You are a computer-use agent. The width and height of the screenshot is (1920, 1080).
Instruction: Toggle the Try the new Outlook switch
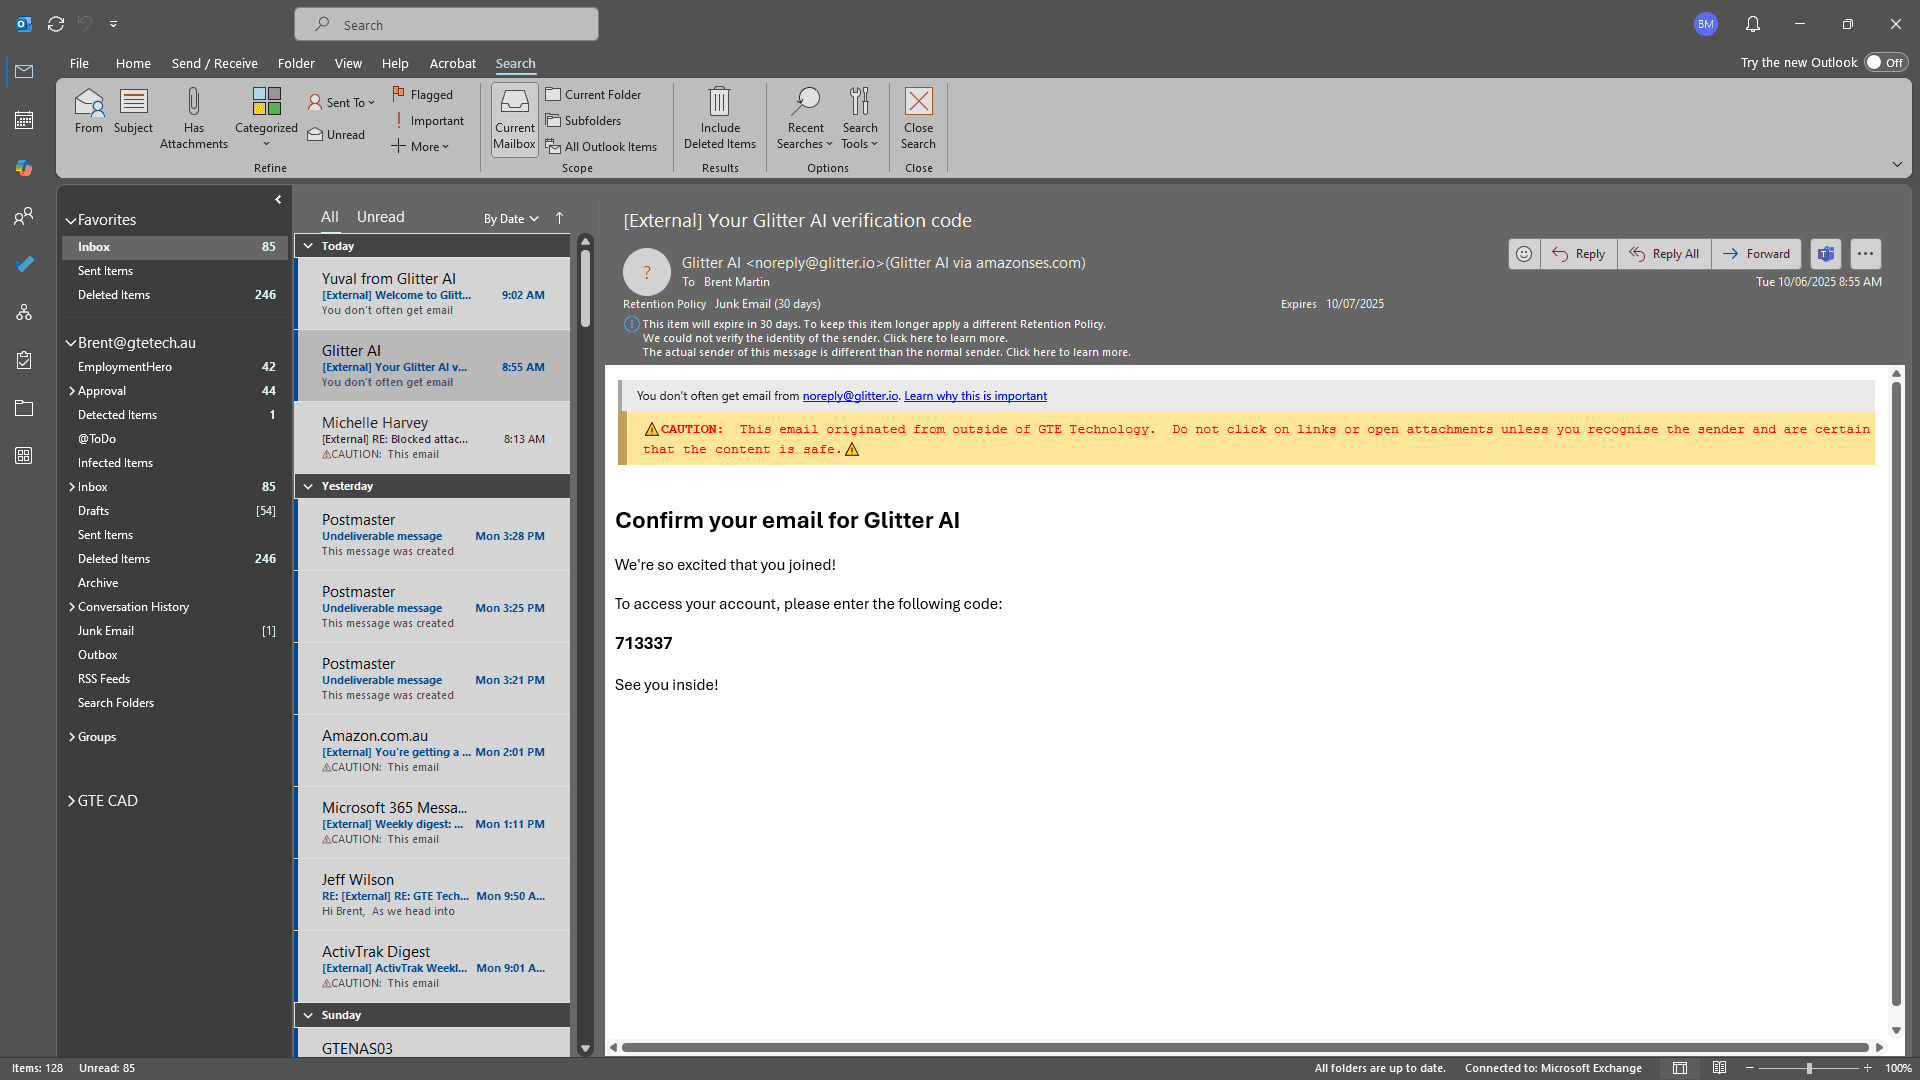[x=1886, y=62]
